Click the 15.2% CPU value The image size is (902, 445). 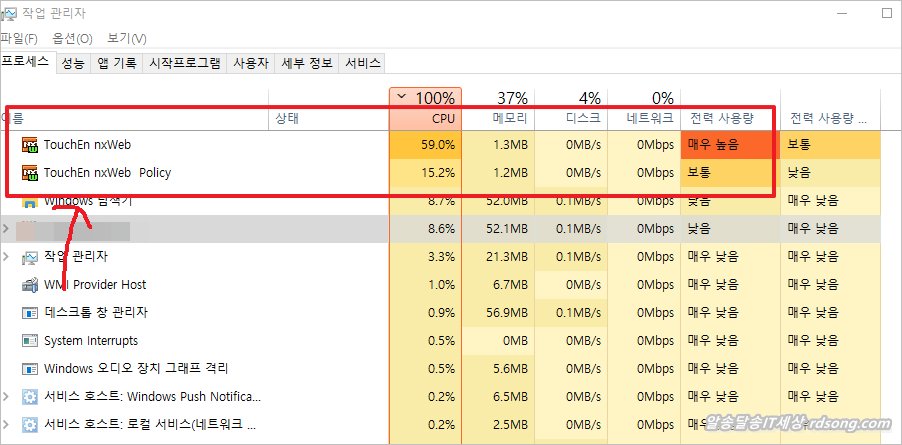click(438, 172)
